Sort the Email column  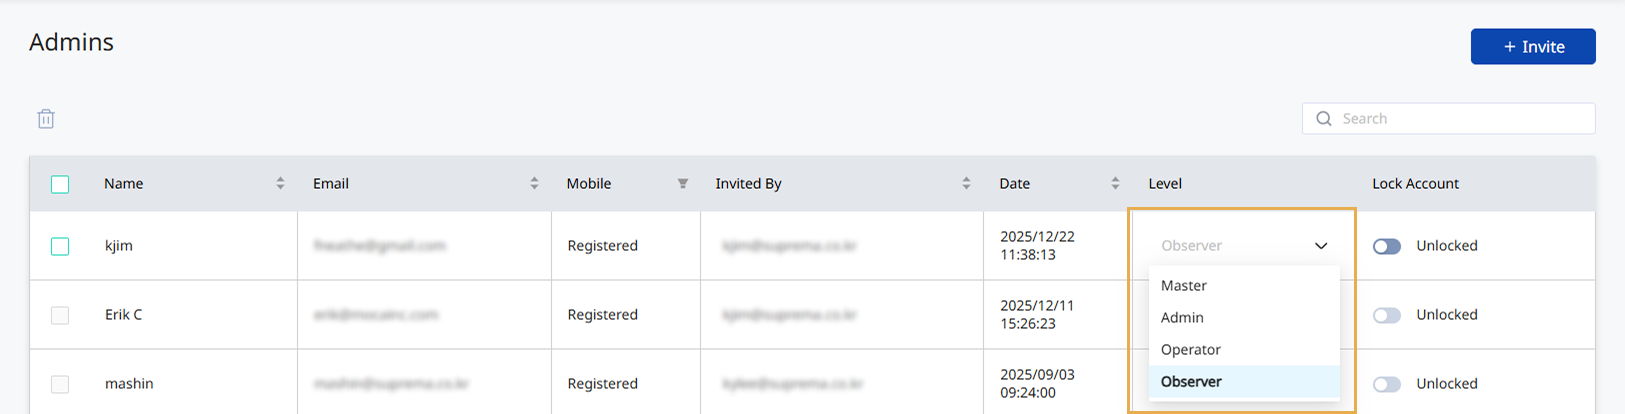tap(534, 183)
